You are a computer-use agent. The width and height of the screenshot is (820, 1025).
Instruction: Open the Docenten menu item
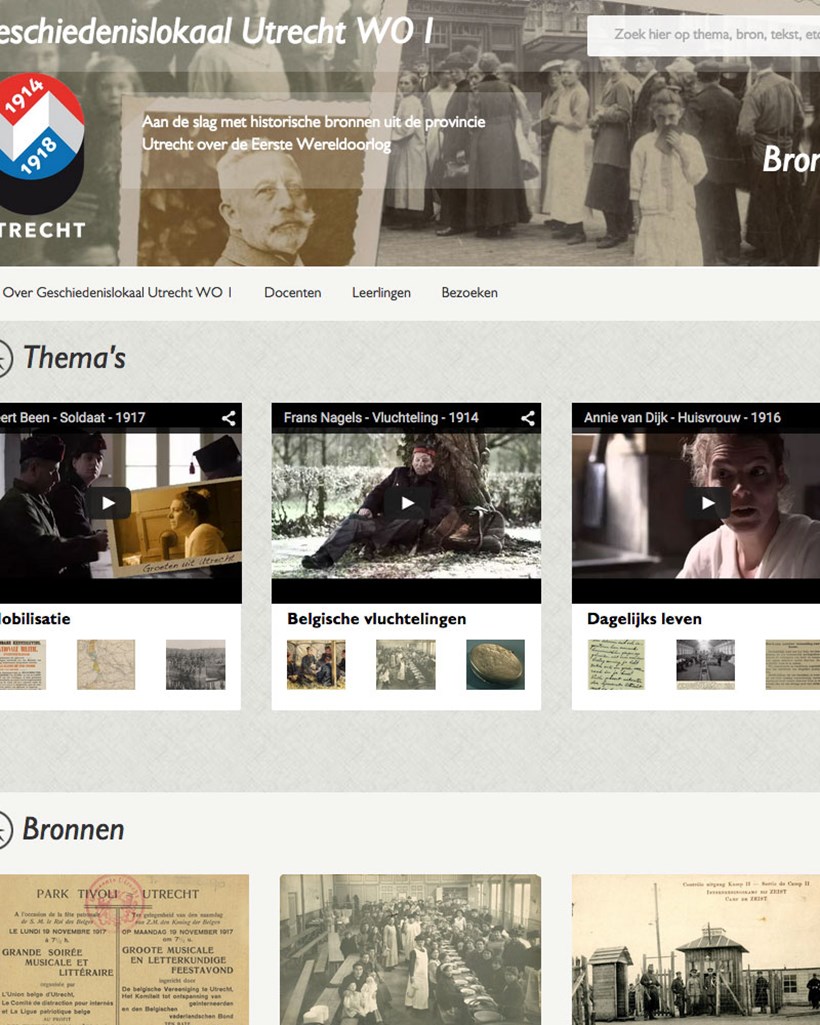(292, 293)
